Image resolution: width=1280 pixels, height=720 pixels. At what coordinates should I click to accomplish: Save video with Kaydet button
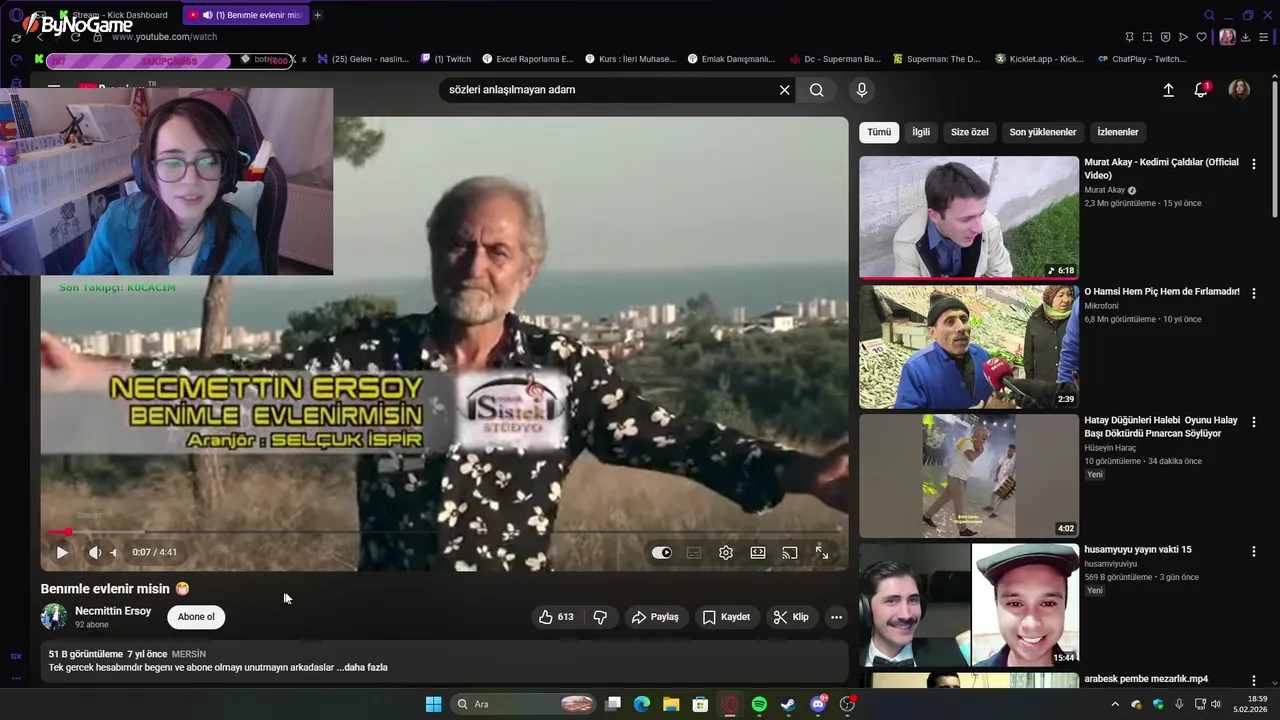click(726, 617)
